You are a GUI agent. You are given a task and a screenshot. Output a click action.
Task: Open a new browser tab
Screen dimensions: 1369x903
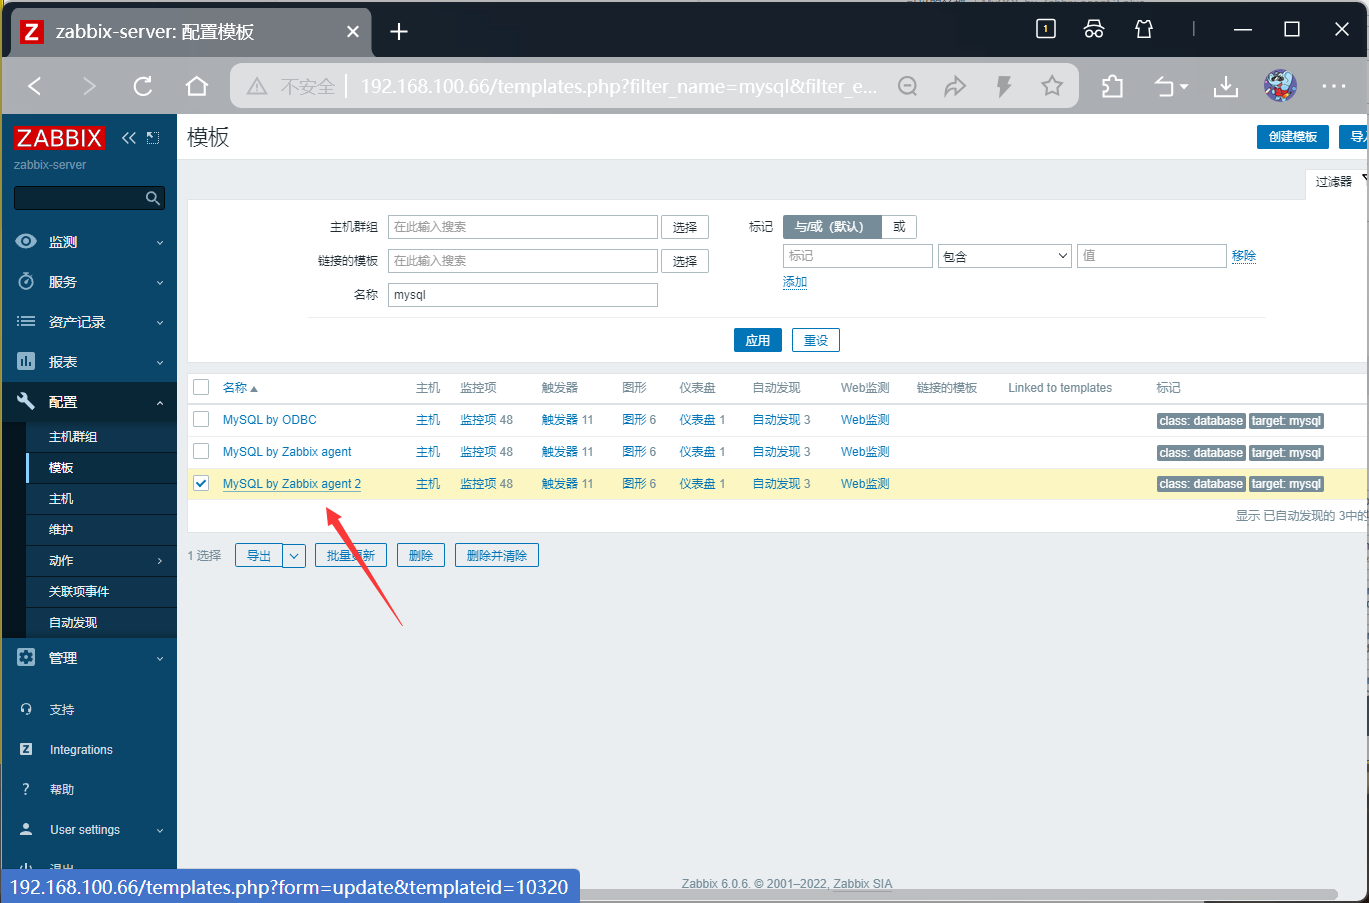click(399, 32)
